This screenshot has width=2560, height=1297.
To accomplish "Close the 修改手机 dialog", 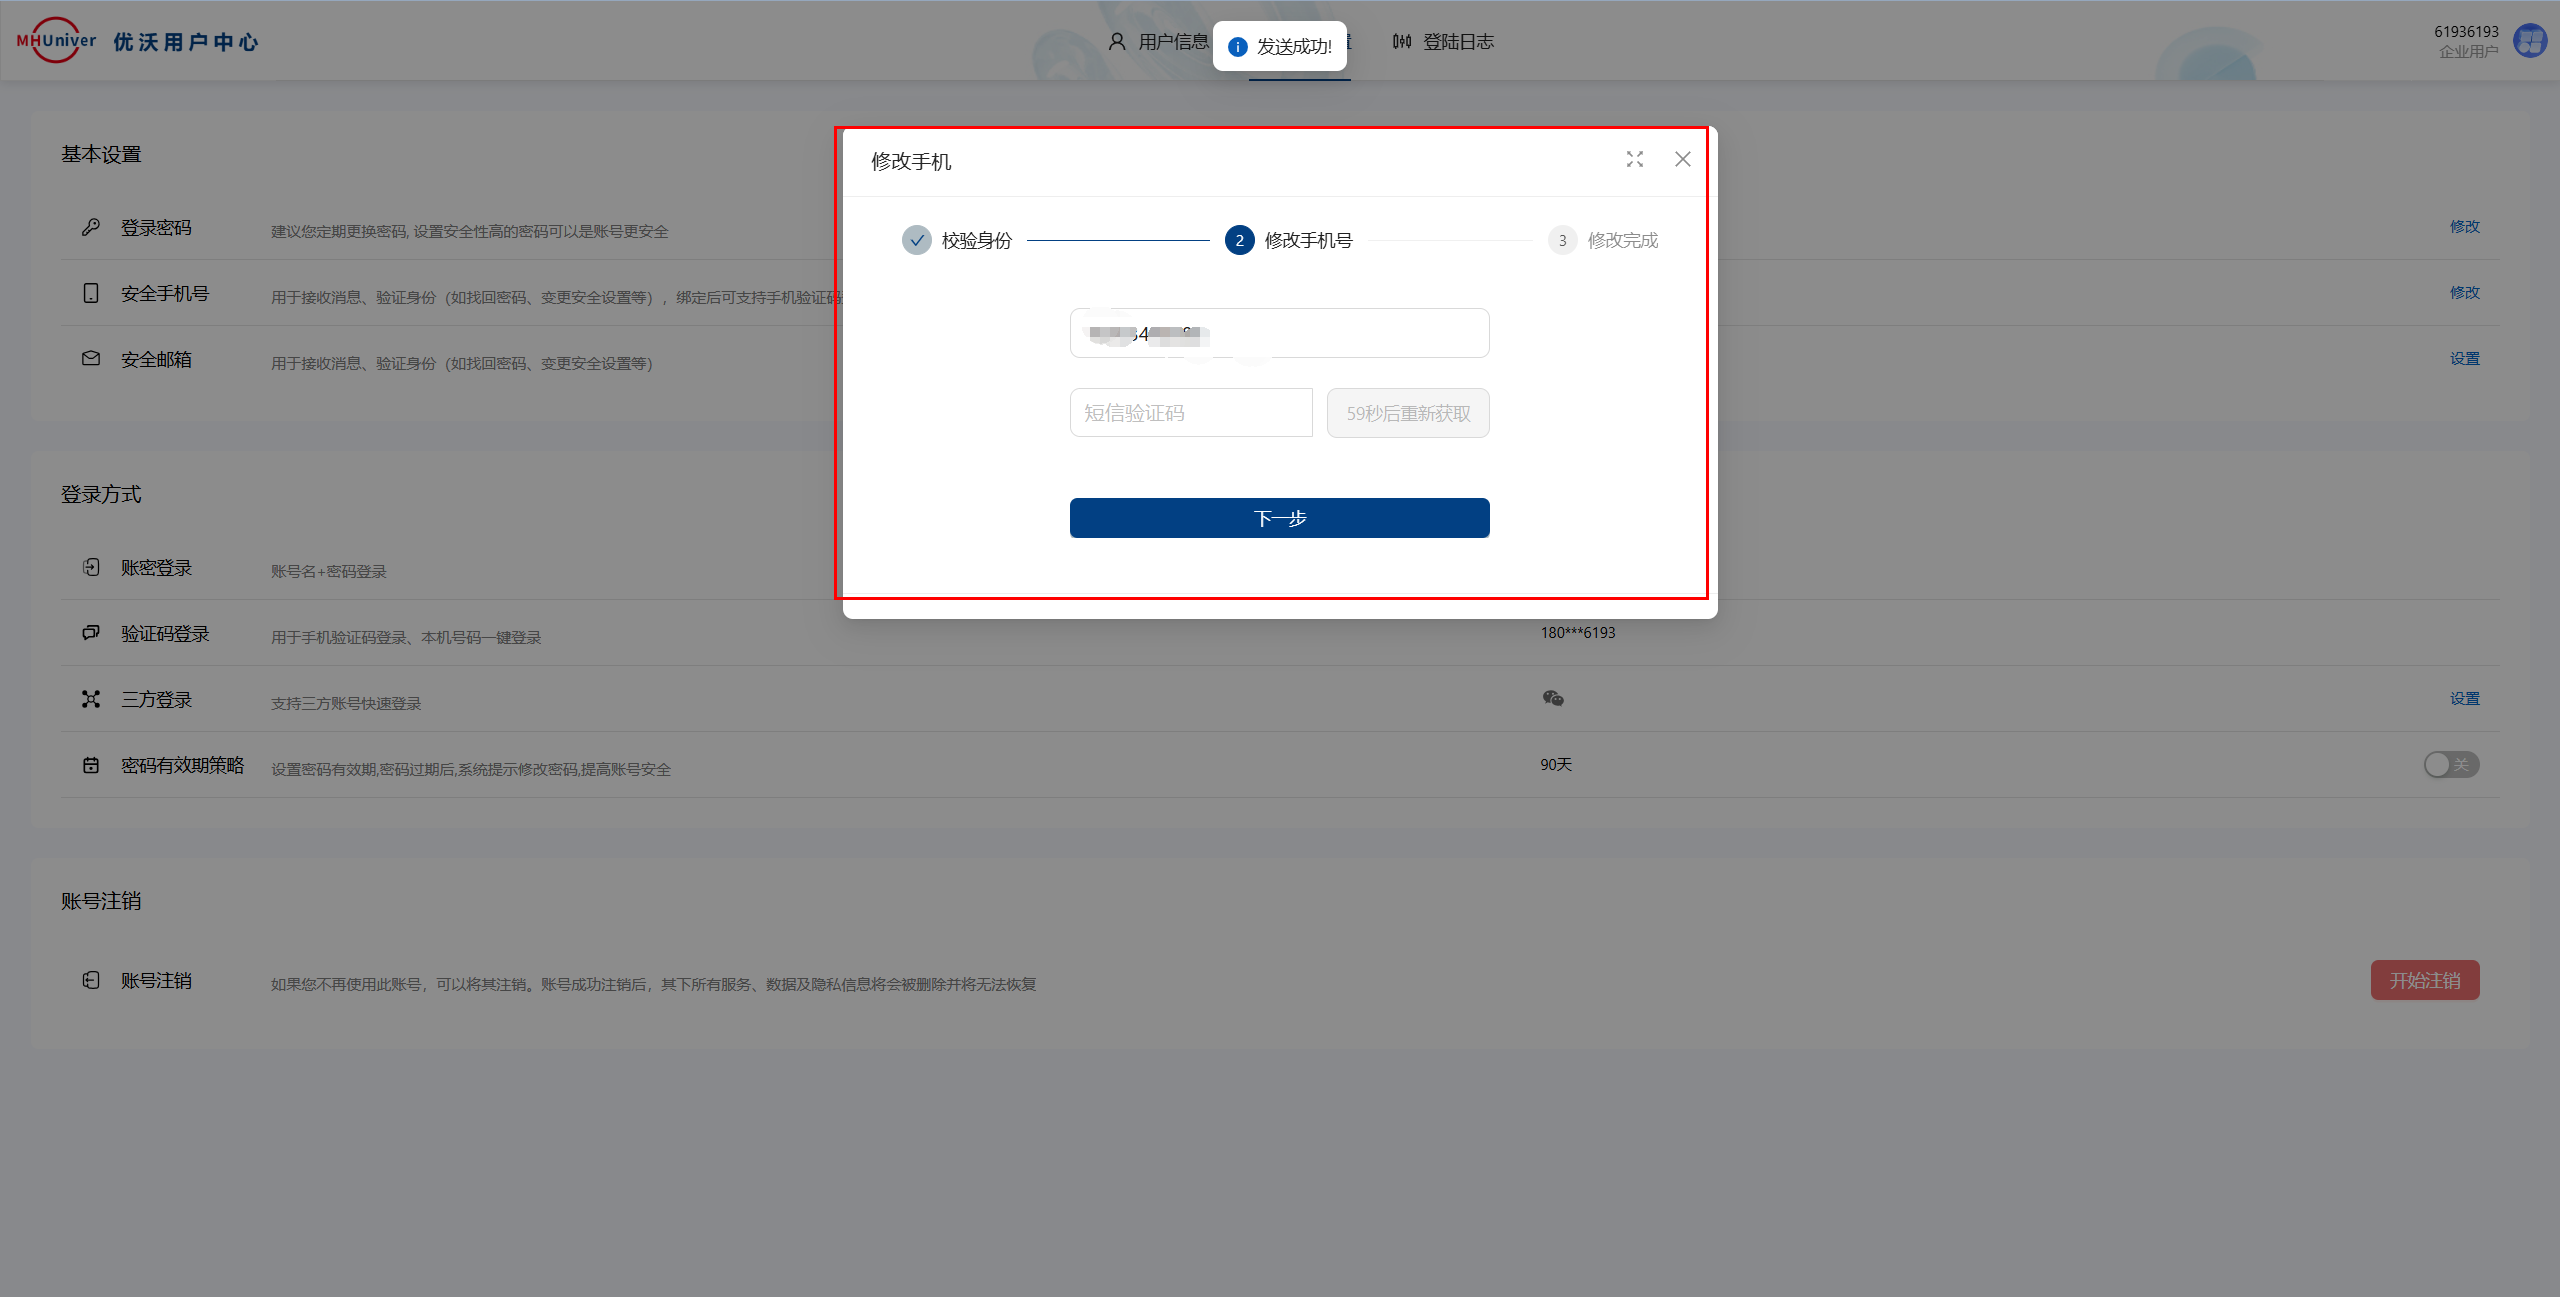I will coord(1683,159).
